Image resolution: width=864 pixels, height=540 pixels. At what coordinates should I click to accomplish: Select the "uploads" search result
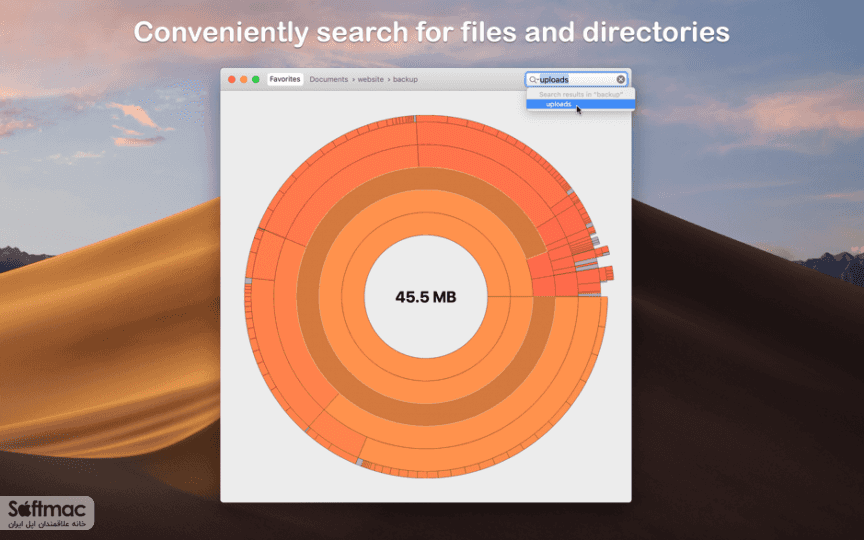tap(580, 104)
